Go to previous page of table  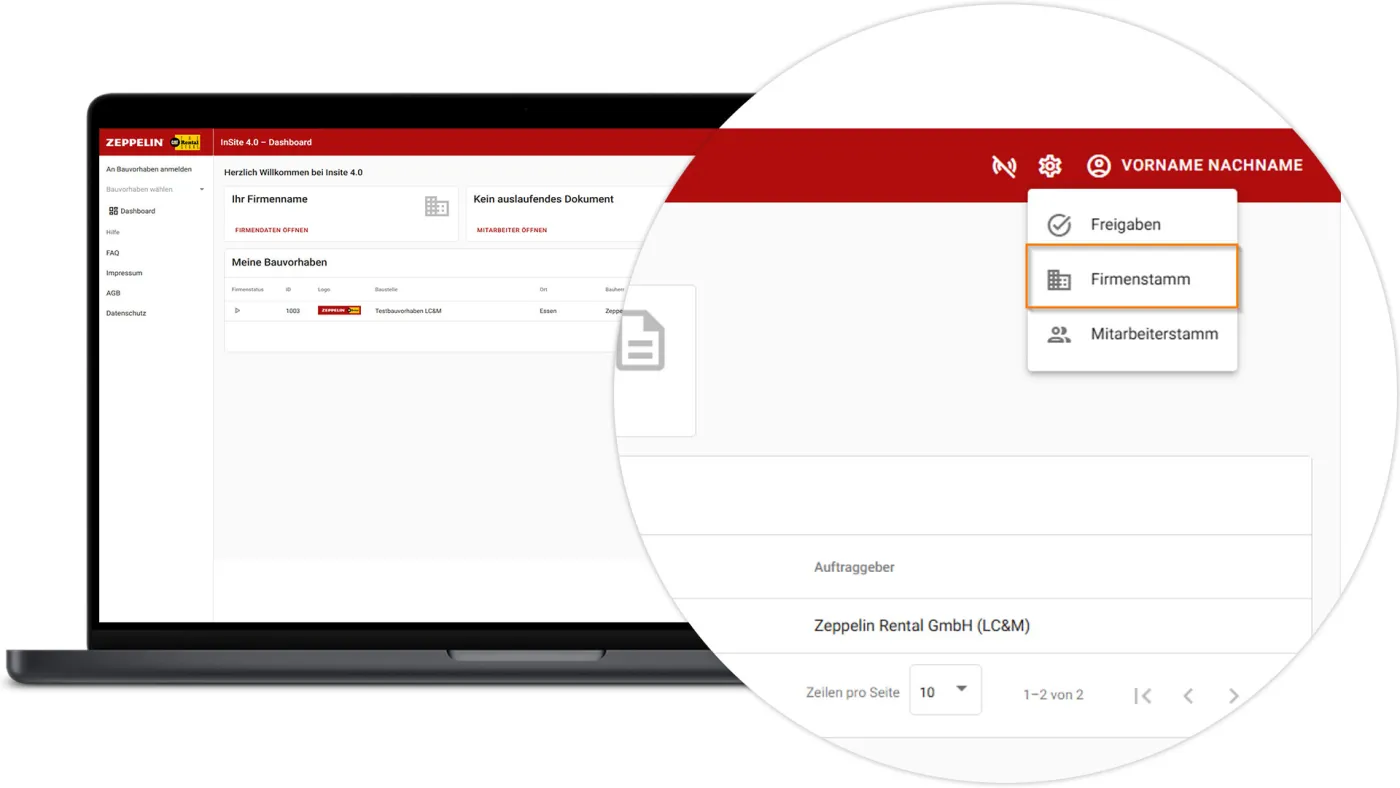pyautogui.click(x=1188, y=696)
